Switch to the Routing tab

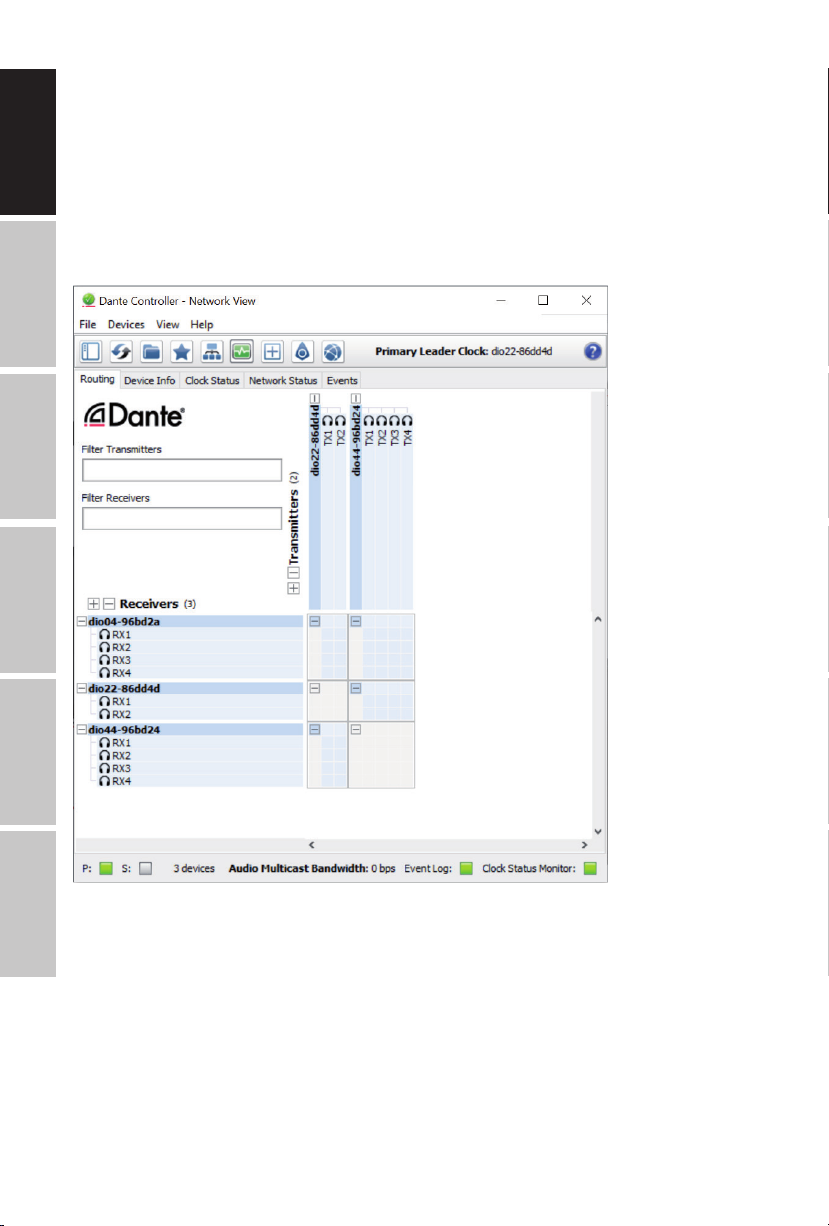pyautogui.click(x=97, y=380)
